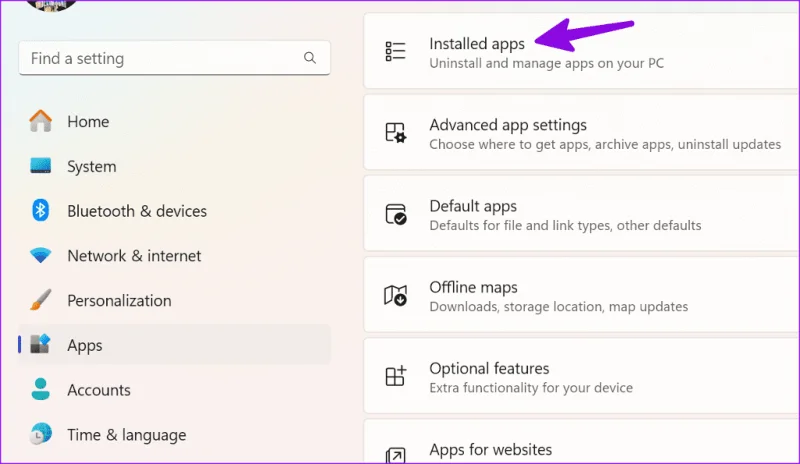800x464 pixels.
Task: Click the System monitor icon
Action: pos(40,165)
